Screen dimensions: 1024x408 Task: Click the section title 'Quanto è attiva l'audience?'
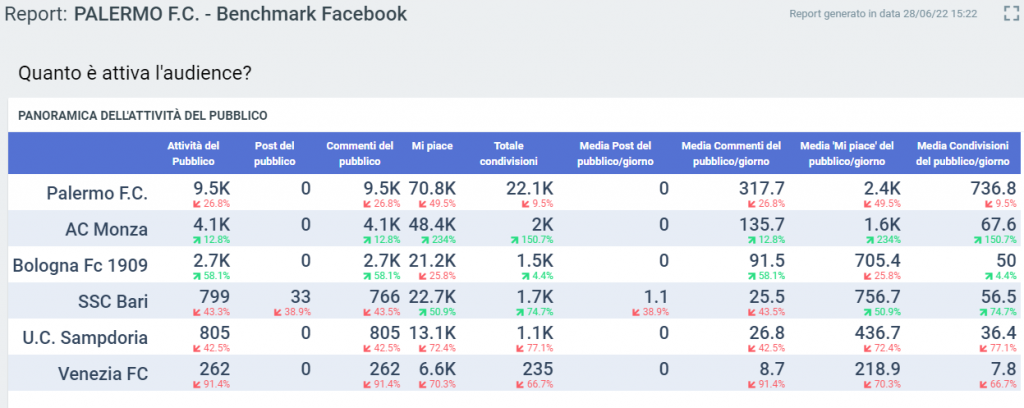pyautogui.click(x=135, y=73)
